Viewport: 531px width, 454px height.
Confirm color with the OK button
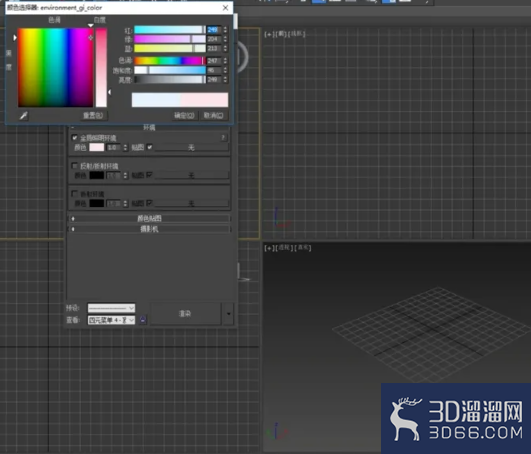pyautogui.click(x=184, y=116)
